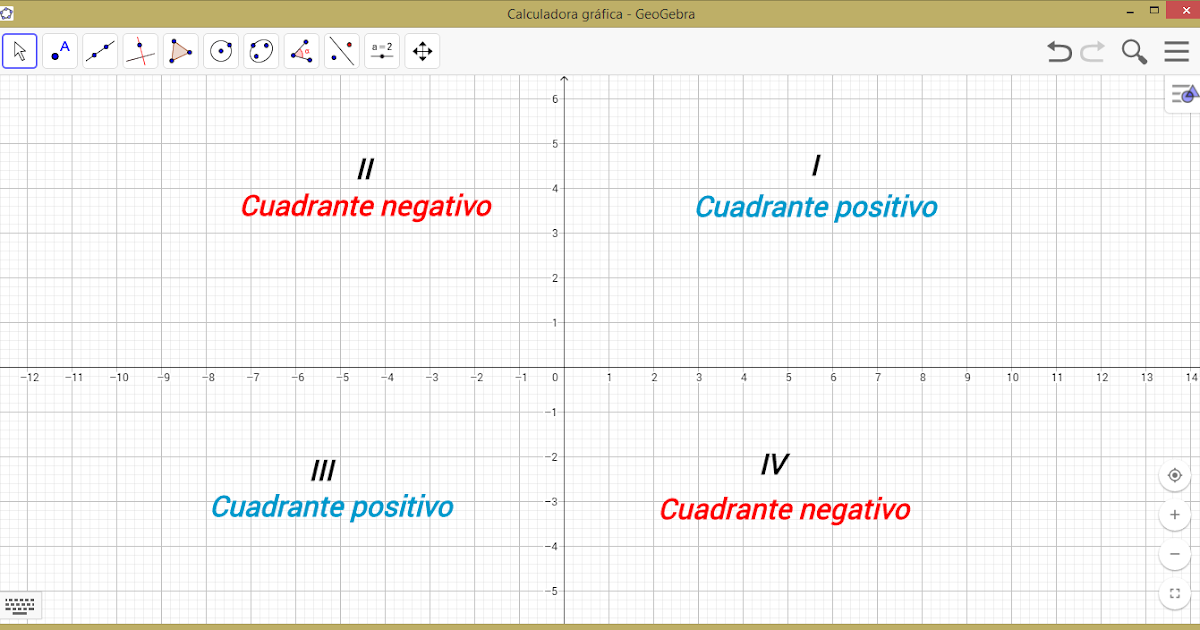Click Zoom In on the graphics view

(1174, 514)
